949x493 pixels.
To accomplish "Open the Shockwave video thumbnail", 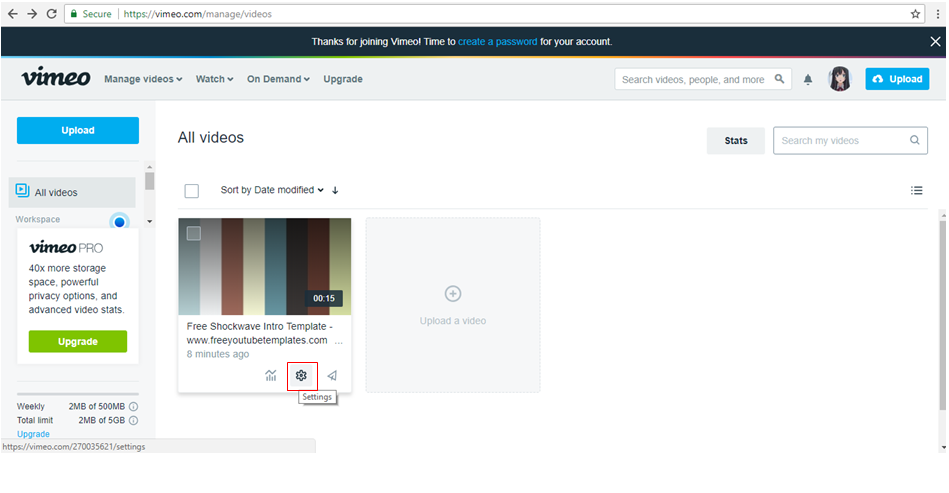I will tap(264, 267).
